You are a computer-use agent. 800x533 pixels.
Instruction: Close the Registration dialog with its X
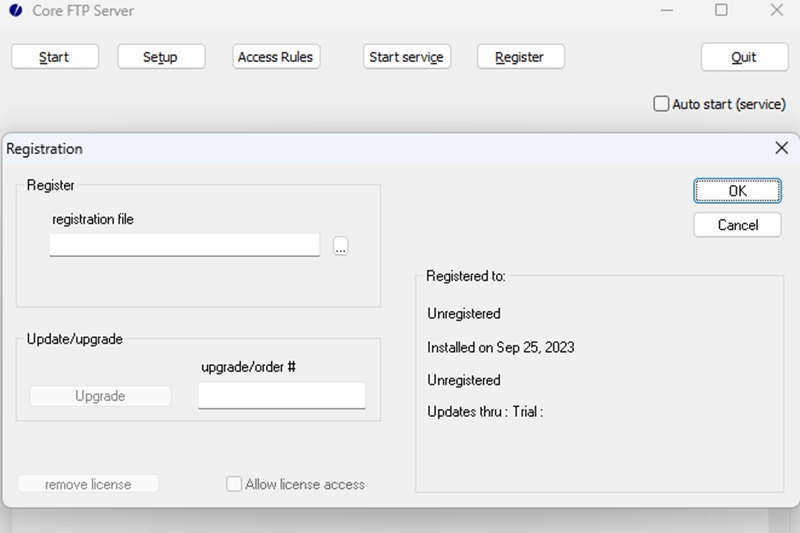pyautogui.click(x=781, y=148)
